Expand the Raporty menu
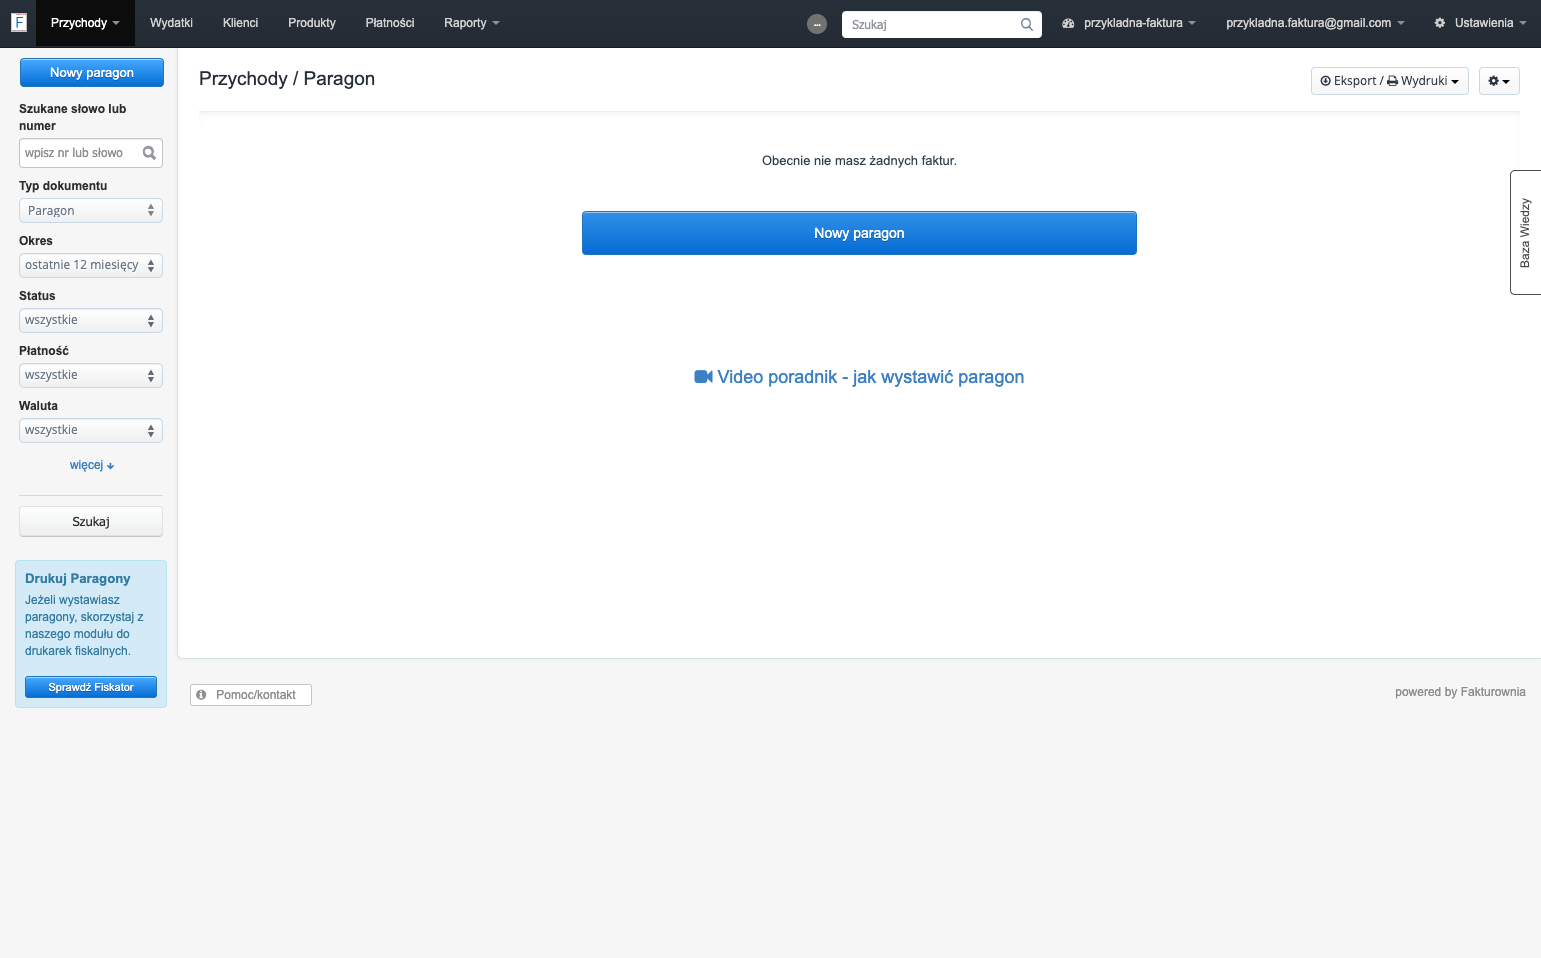 point(472,23)
